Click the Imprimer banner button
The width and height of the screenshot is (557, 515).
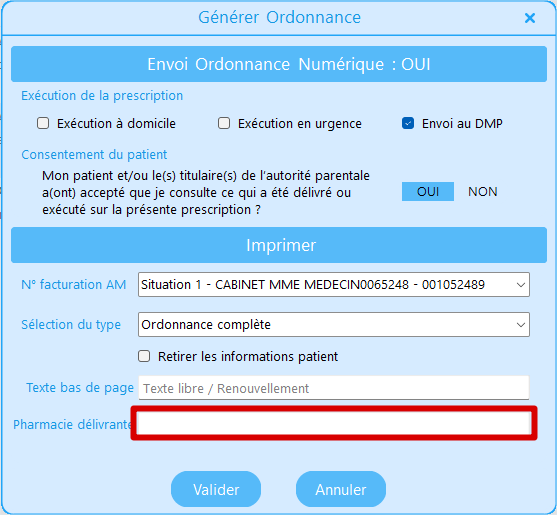[279, 245]
